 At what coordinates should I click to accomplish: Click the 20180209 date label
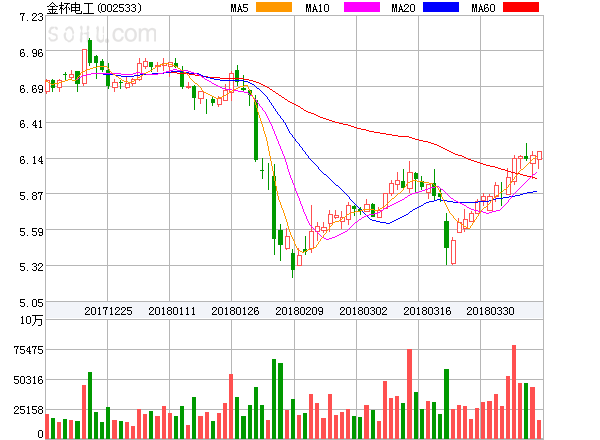point(299,311)
